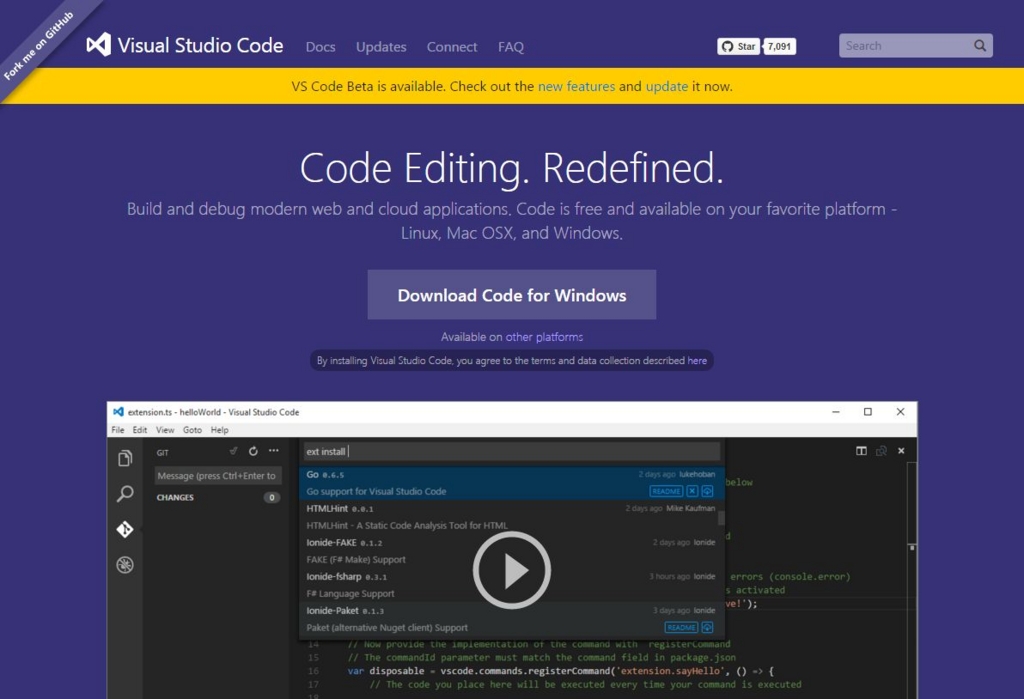This screenshot has height=699, width=1024.
Task: Click the 'Mike Kaufman' author name
Action: coord(690,508)
